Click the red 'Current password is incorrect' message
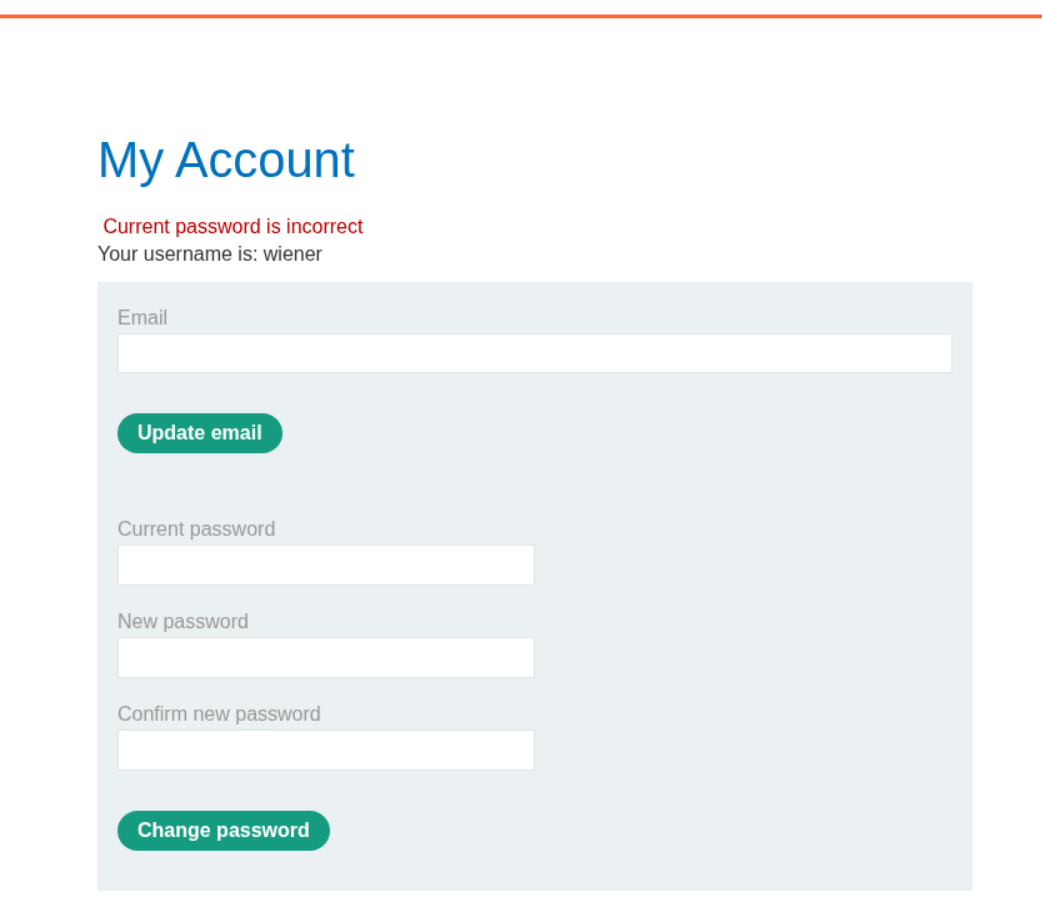 coord(233,226)
